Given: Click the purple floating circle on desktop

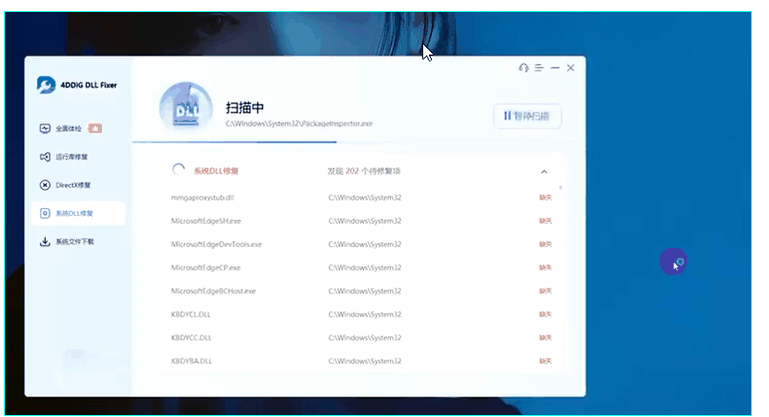Looking at the screenshot, I should [673, 261].
